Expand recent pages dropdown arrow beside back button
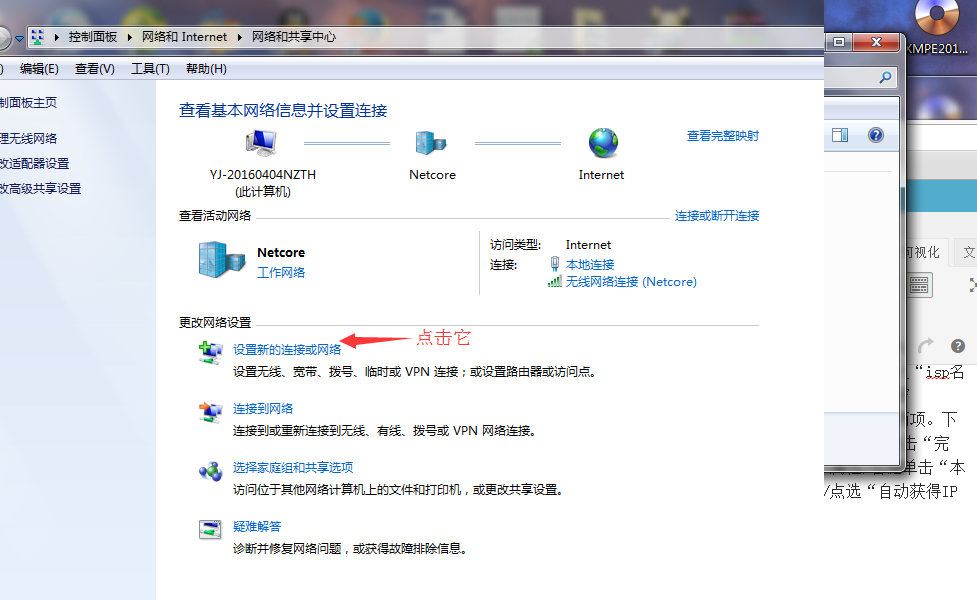The image size is (977, 600). point(19,38)
